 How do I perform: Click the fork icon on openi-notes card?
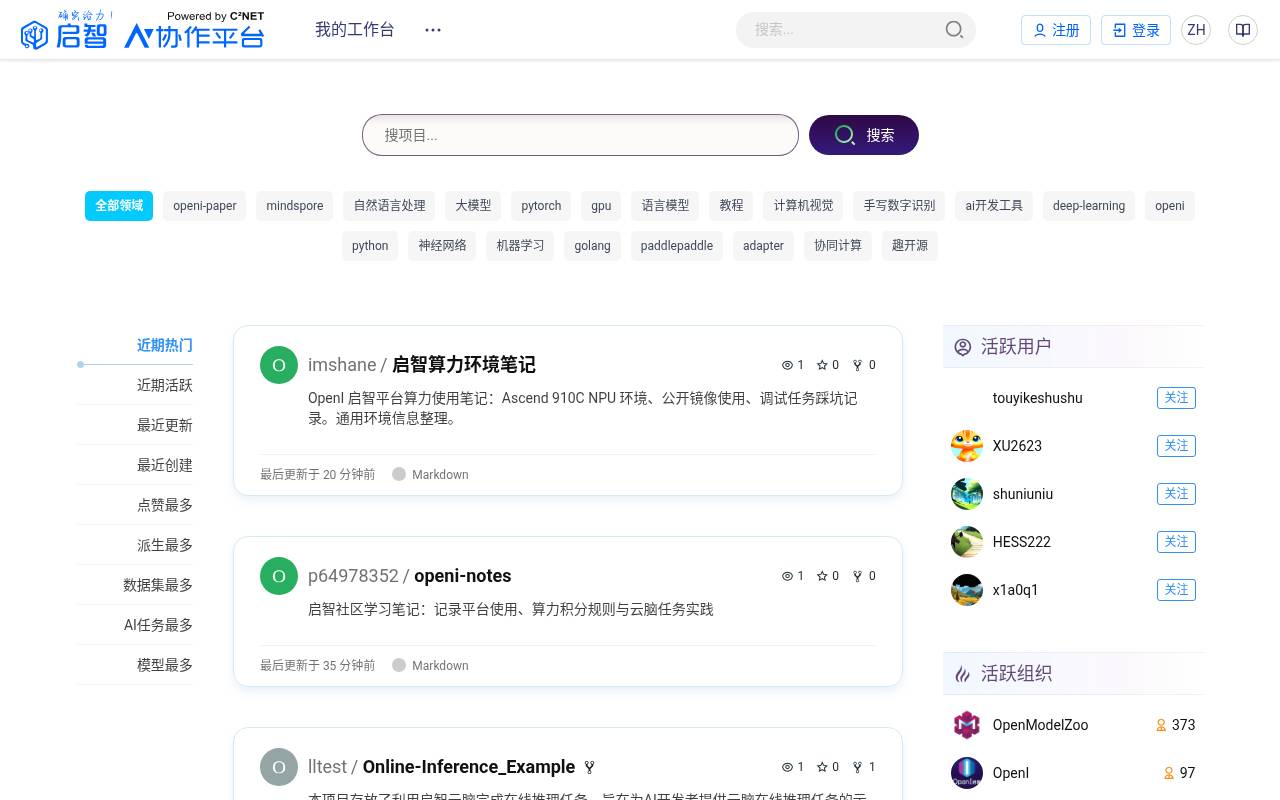[857, 576]
